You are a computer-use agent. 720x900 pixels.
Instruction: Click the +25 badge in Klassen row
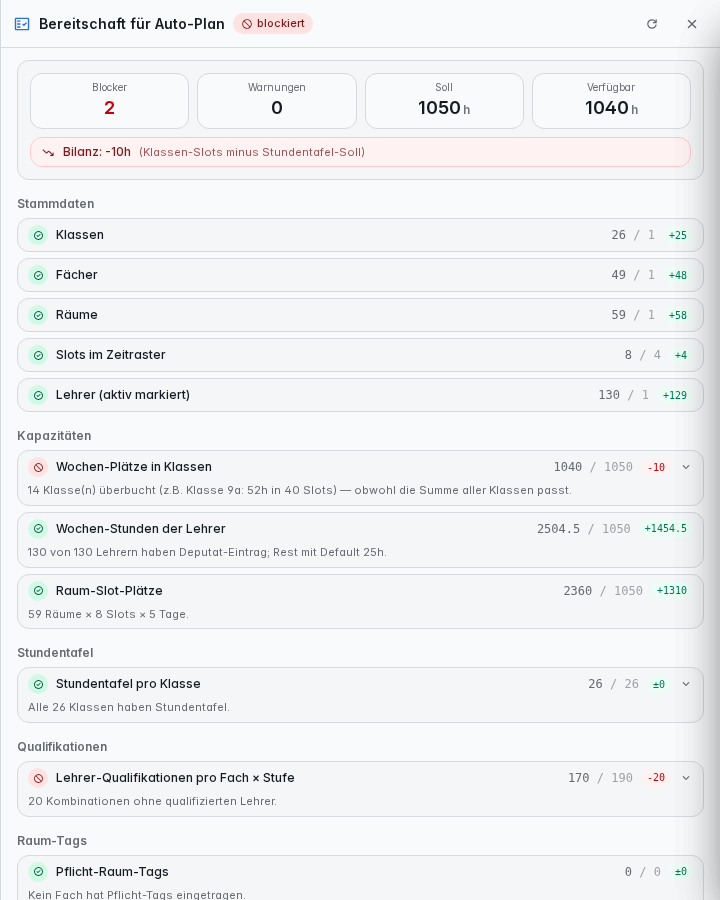[678, 235]
